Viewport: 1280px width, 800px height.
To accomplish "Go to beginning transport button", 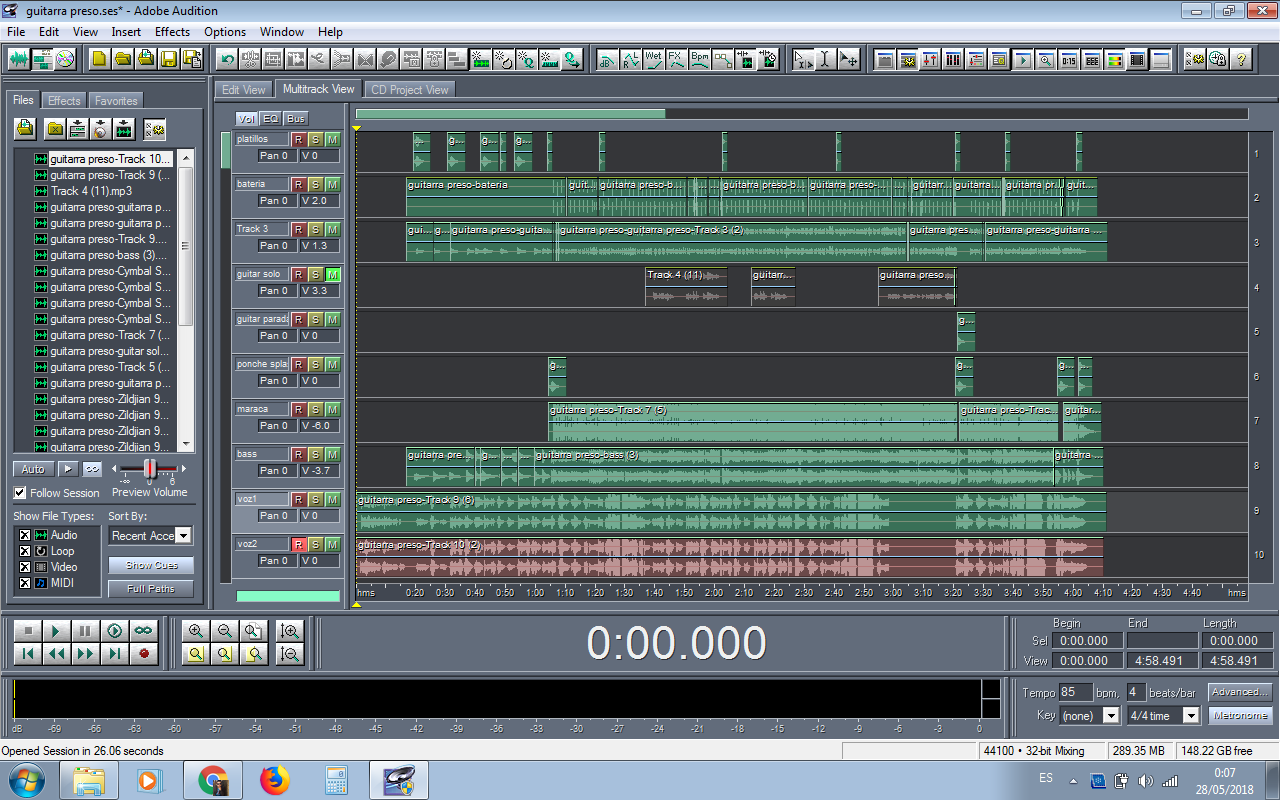I will coord(28,654).
